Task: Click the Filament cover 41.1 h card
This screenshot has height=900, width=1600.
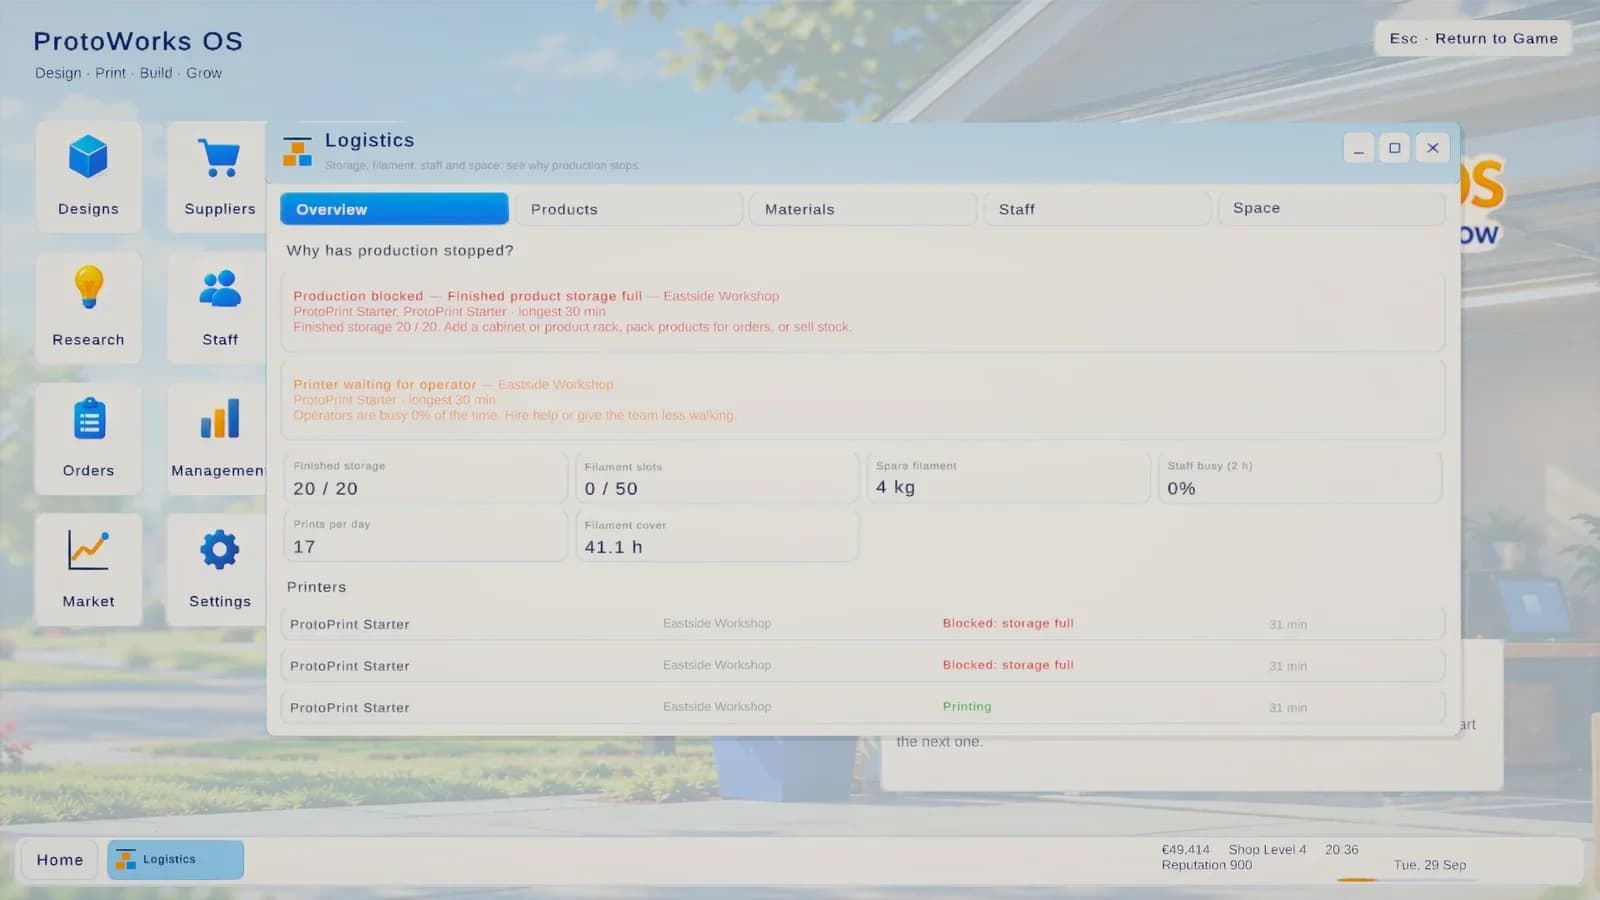Action: 717,536
